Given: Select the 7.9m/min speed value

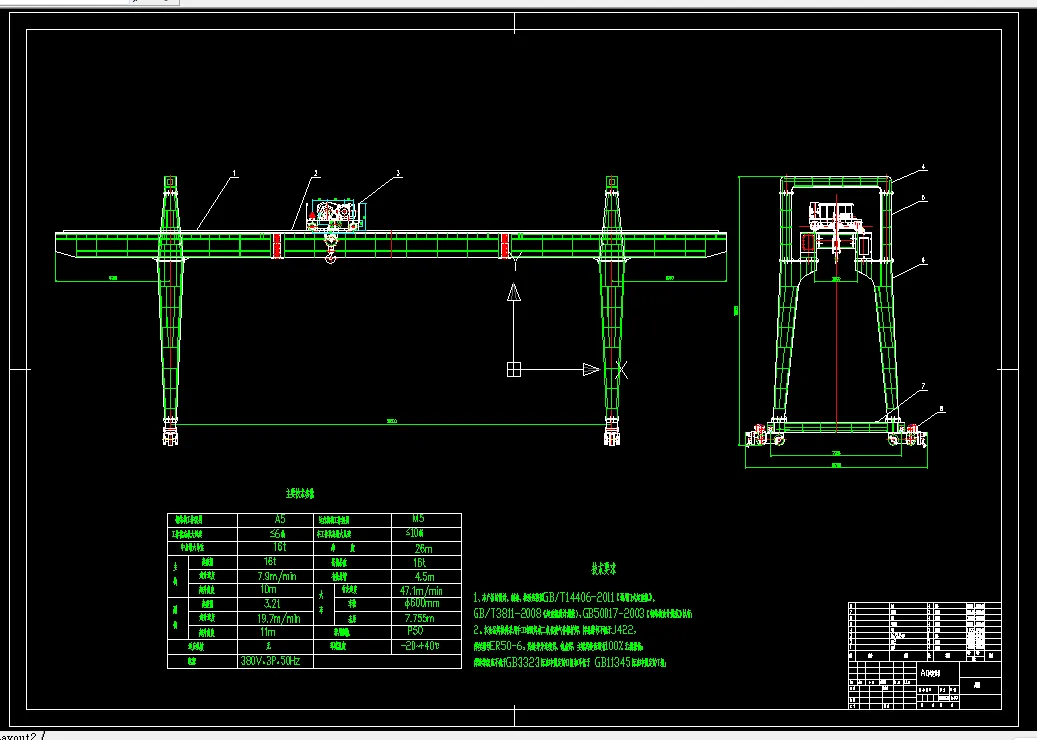Looking at the screenshot, I should pyautogui.click(x=276, y=576).
